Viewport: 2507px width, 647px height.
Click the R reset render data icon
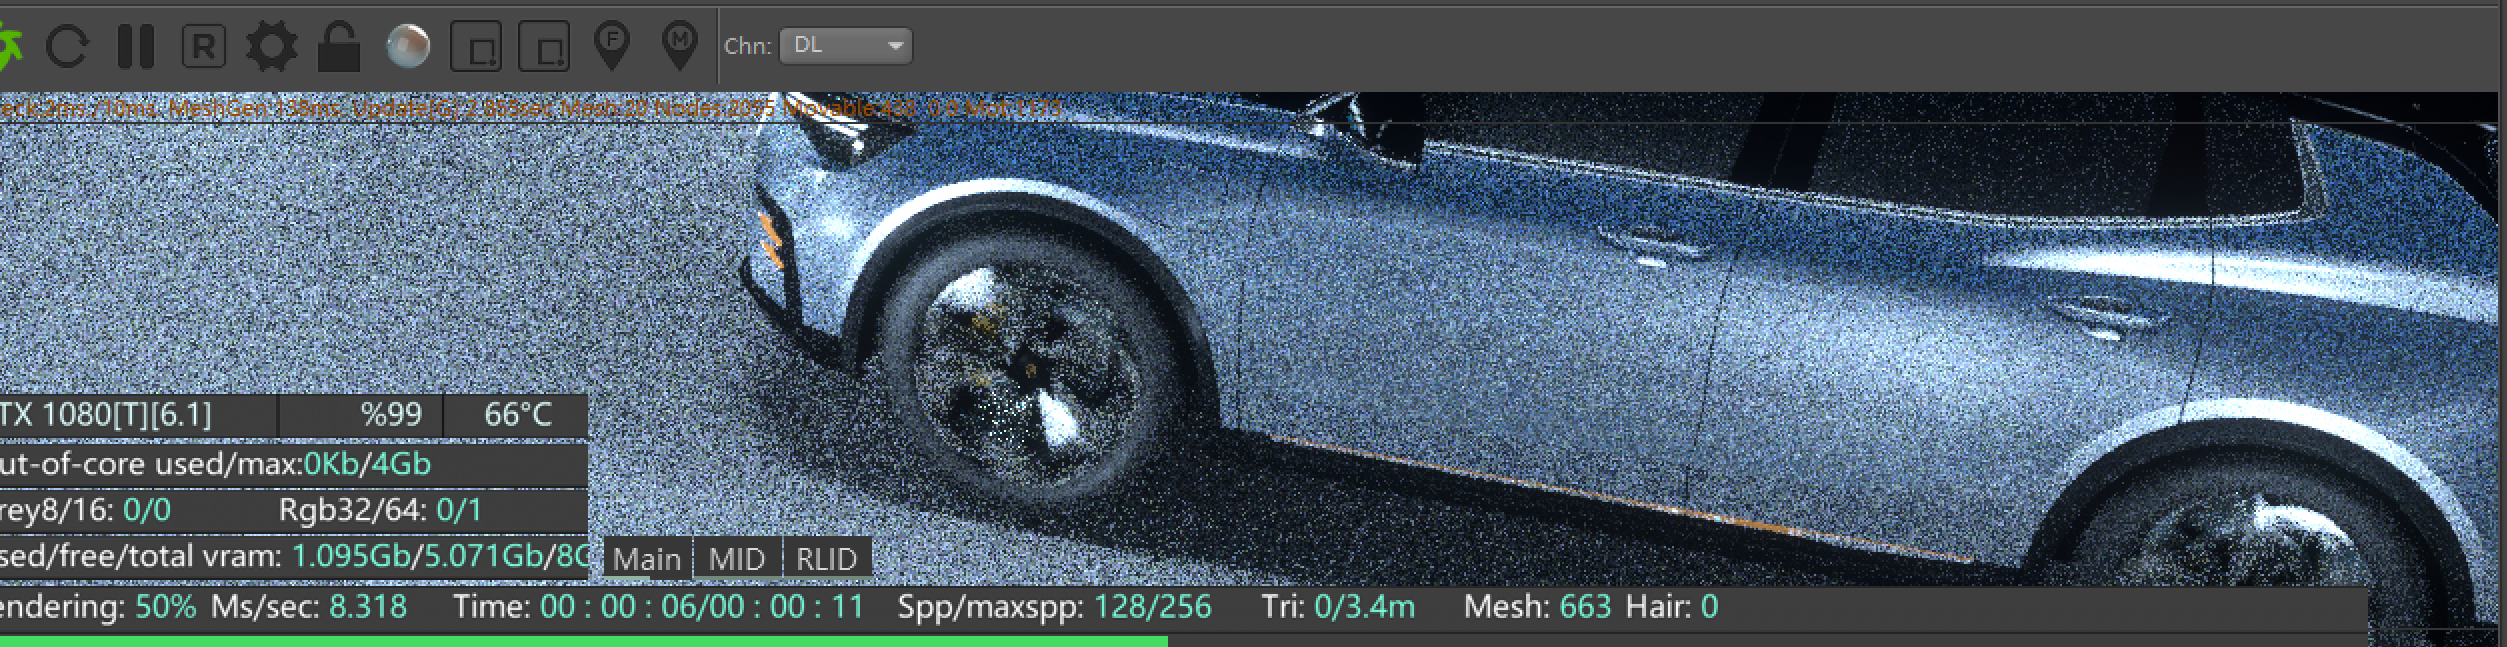[x=203, y=46]
